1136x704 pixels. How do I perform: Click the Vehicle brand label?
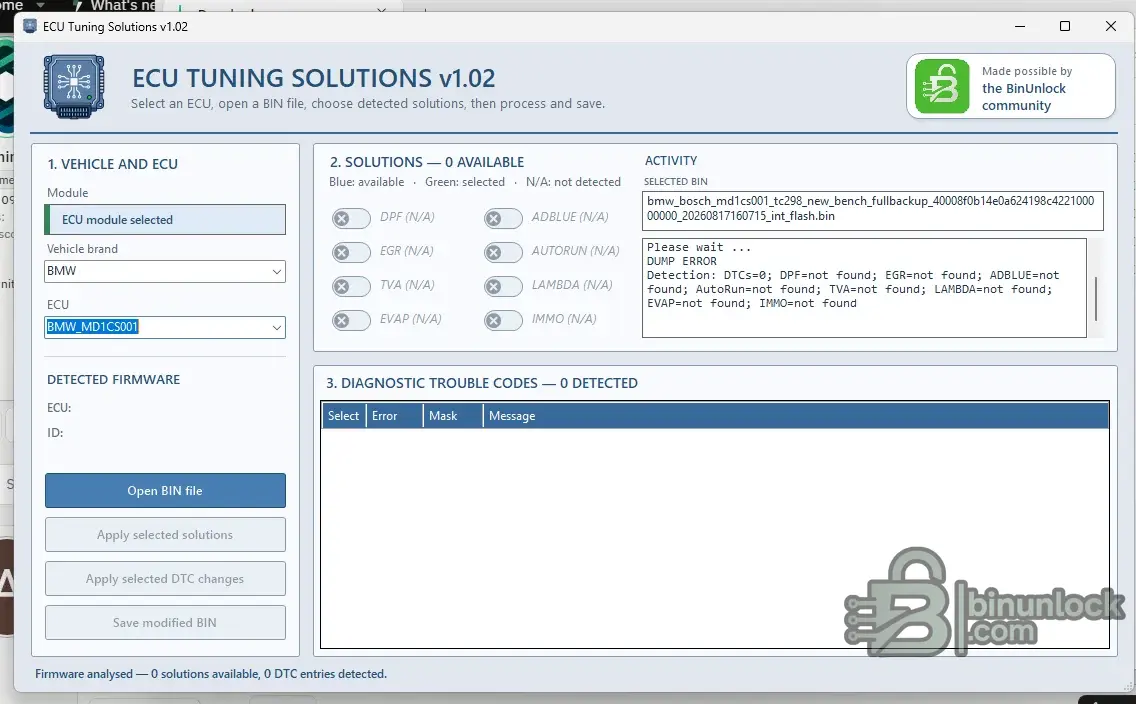83,248
